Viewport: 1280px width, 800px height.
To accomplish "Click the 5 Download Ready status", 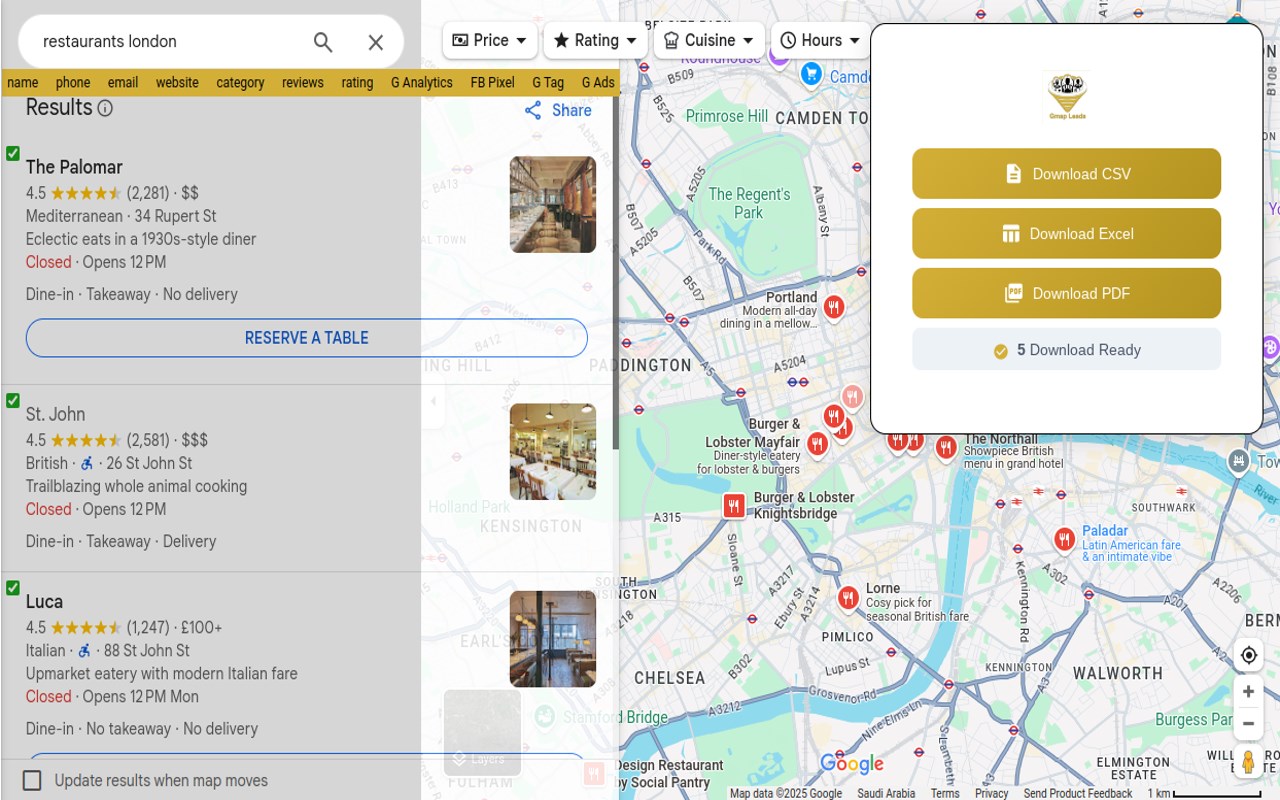I will (x=1066, y=350).
